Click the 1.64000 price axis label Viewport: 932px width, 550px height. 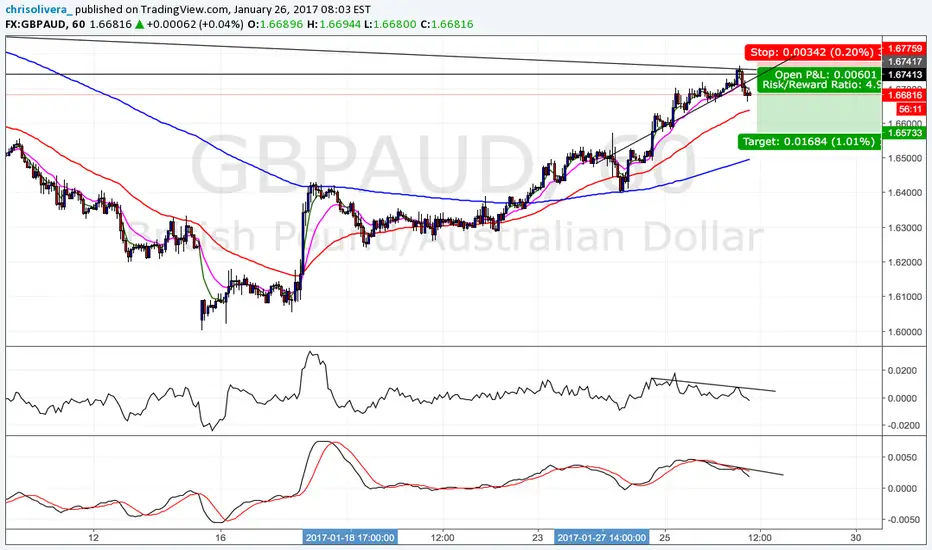[x=906, y=193]
